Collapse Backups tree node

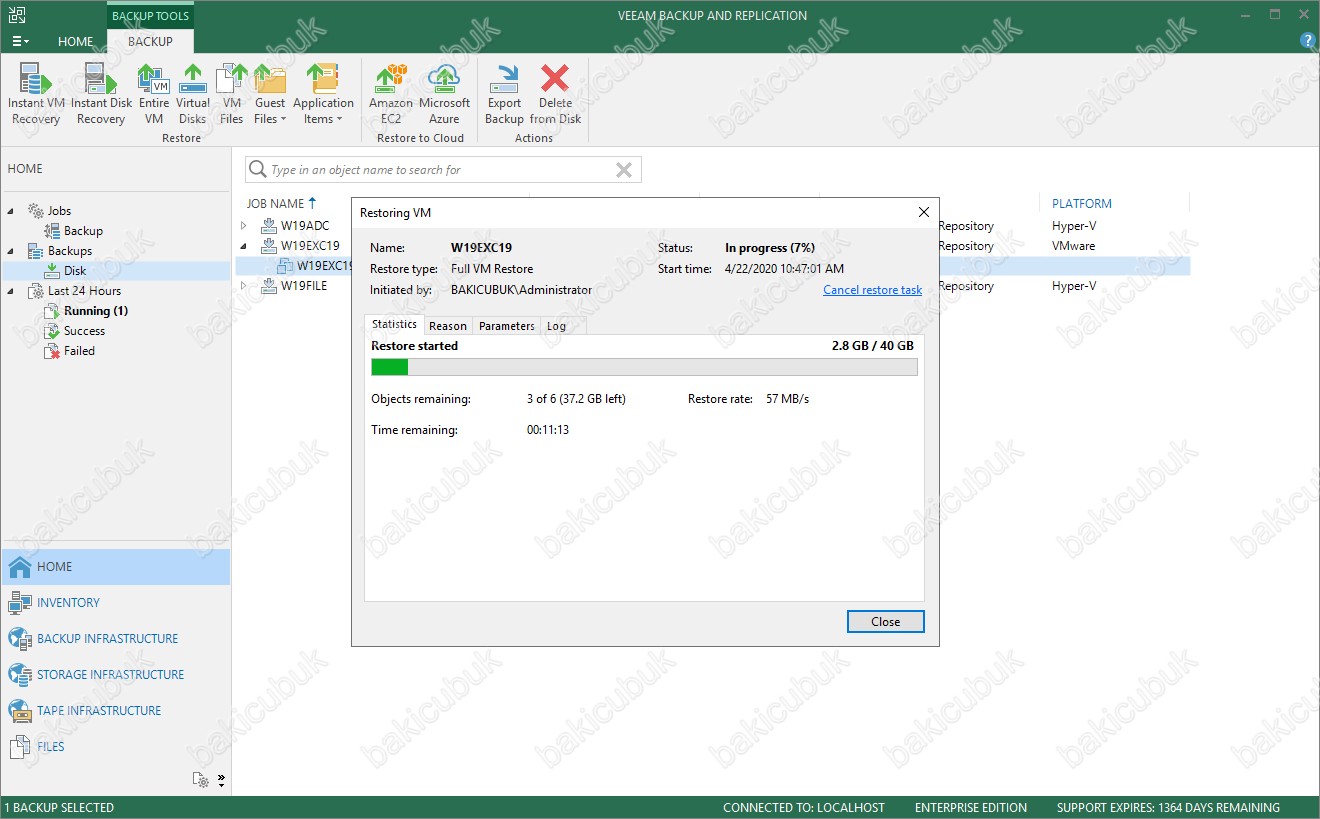tap(11, 251)
